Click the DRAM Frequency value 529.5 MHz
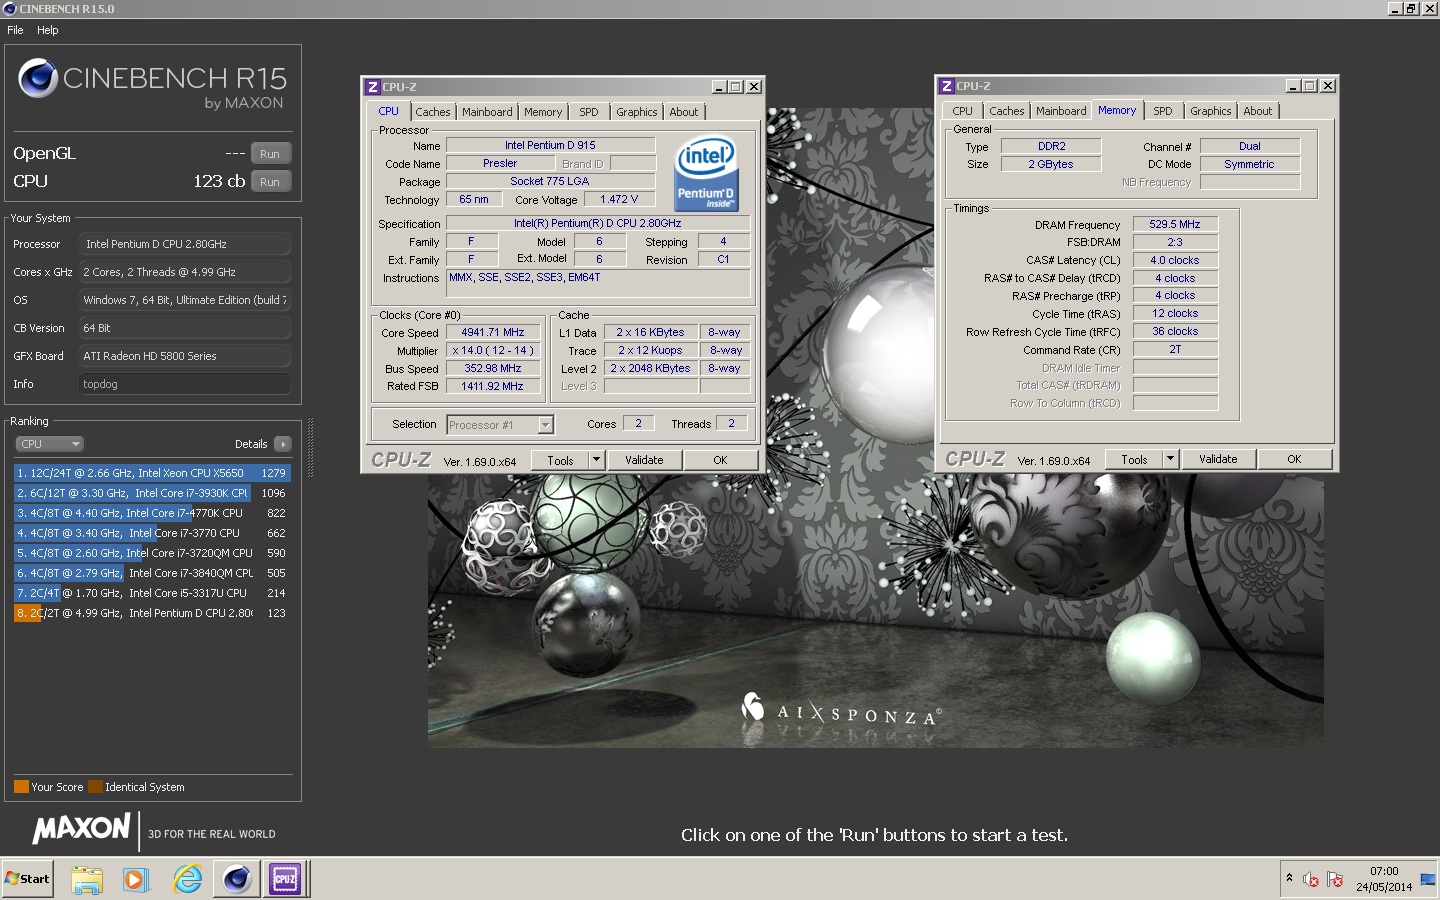This screenshot has height=900, width=1440. click(x=1175, y=224)
